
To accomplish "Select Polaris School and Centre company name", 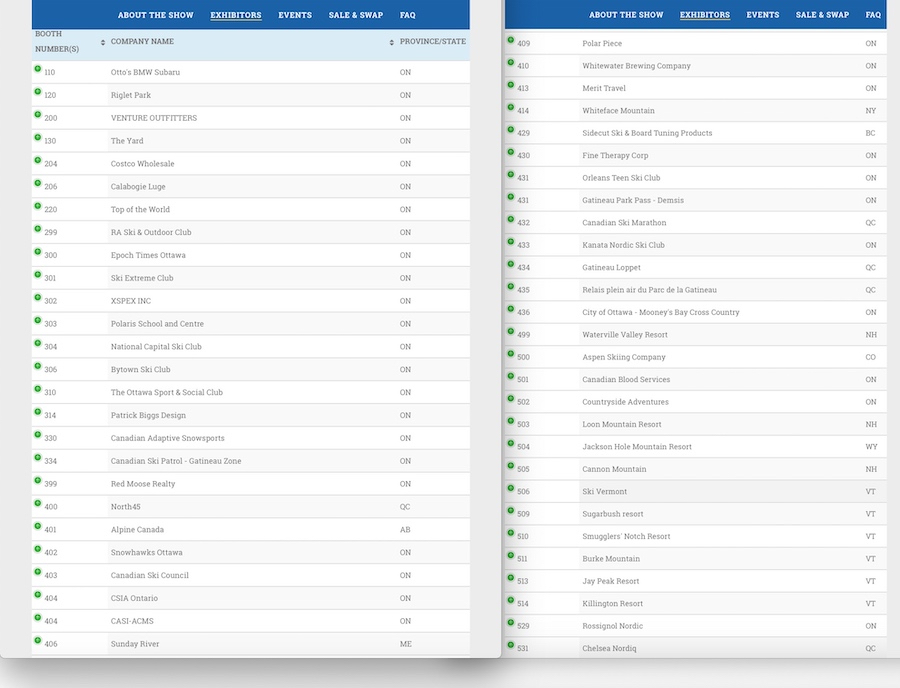I will tap(157, 324).
